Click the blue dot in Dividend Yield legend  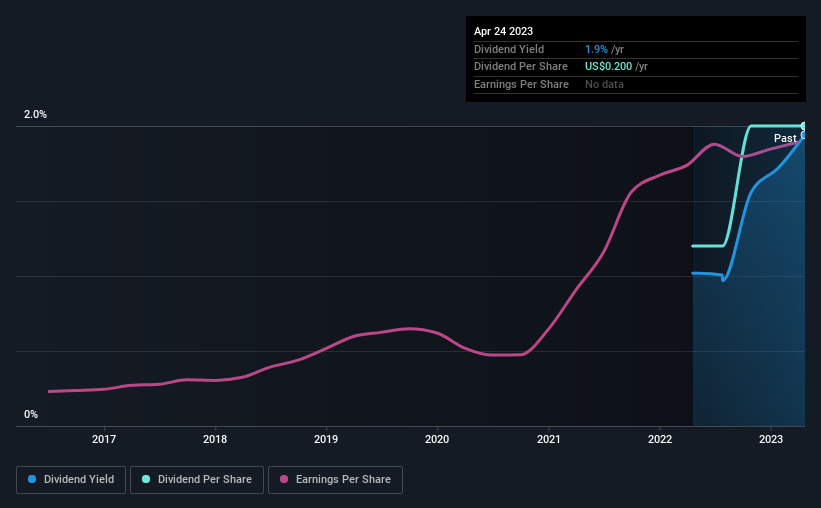[x=32, y=480]
